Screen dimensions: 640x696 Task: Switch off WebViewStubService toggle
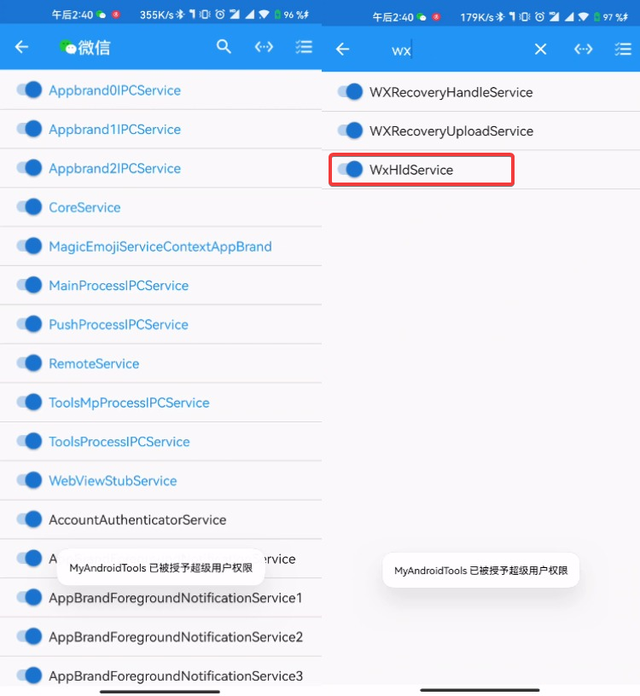tap(29, 481)
